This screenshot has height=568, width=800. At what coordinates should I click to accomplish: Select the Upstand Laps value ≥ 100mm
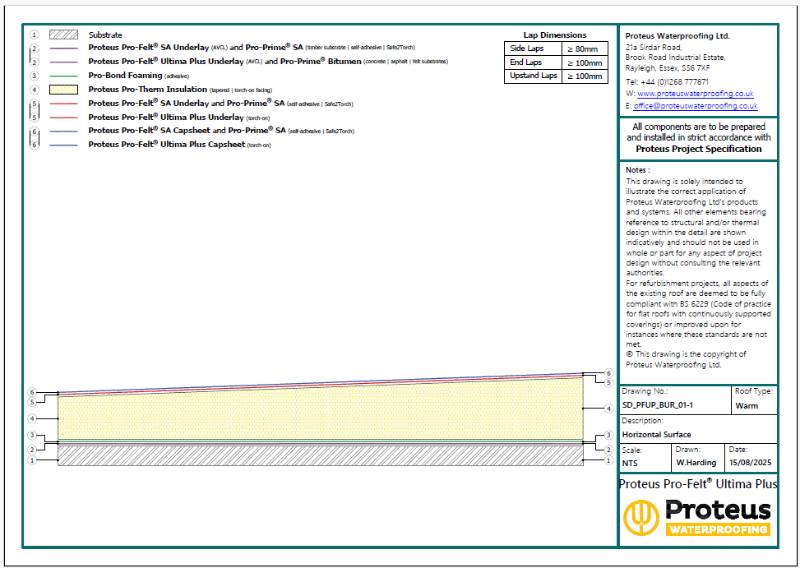pos(583,76)
